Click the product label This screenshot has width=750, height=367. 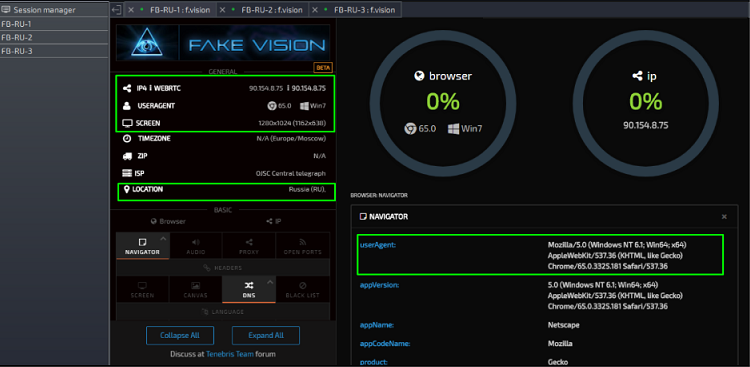374,362
